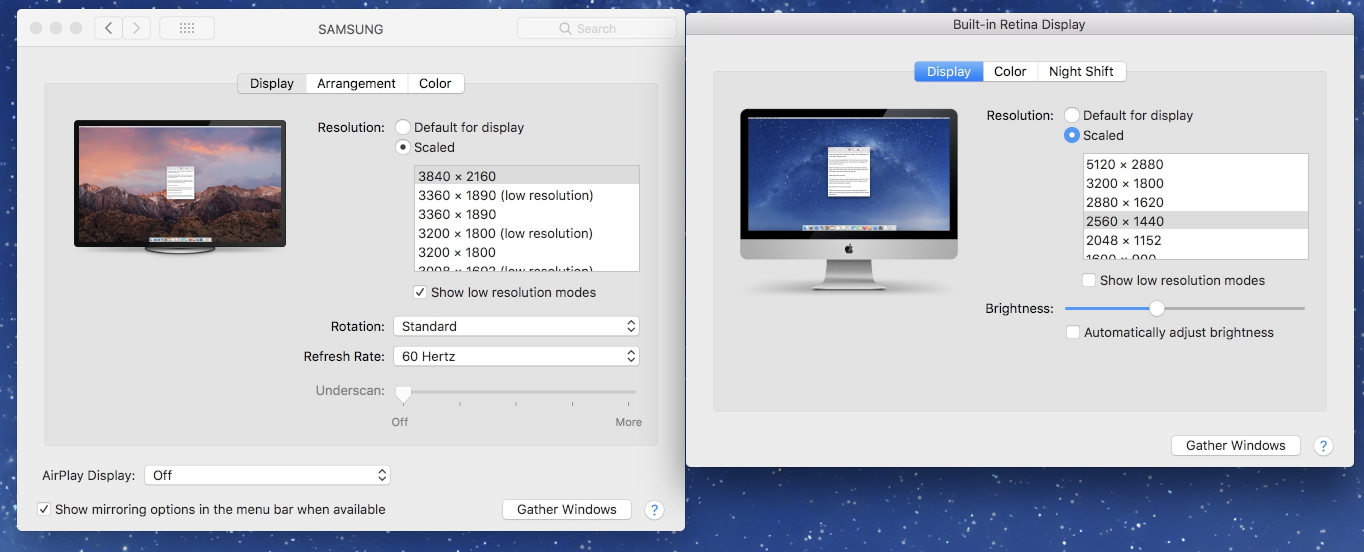
Task: Enable Automatically adjust brightness
Action: click(1073, 332)
